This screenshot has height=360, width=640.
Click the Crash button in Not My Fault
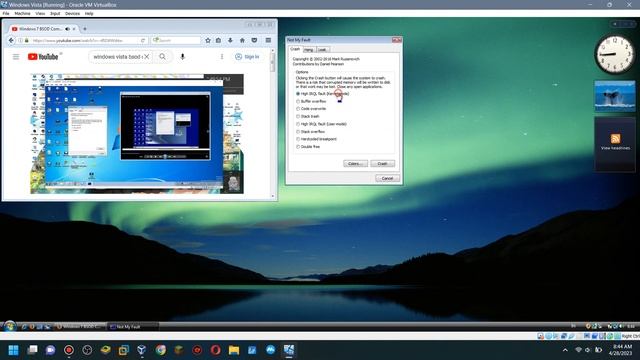click(x=382, y=164)
